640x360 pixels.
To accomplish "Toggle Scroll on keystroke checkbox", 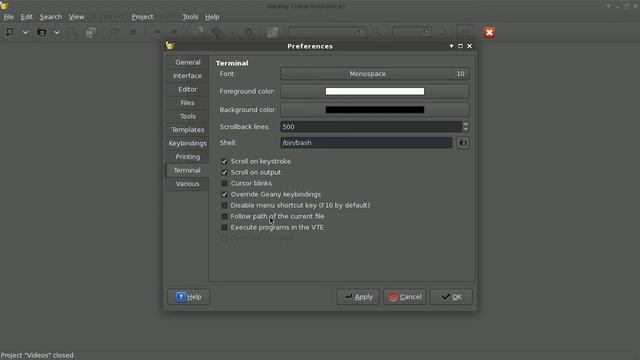I will coord(224,161).
